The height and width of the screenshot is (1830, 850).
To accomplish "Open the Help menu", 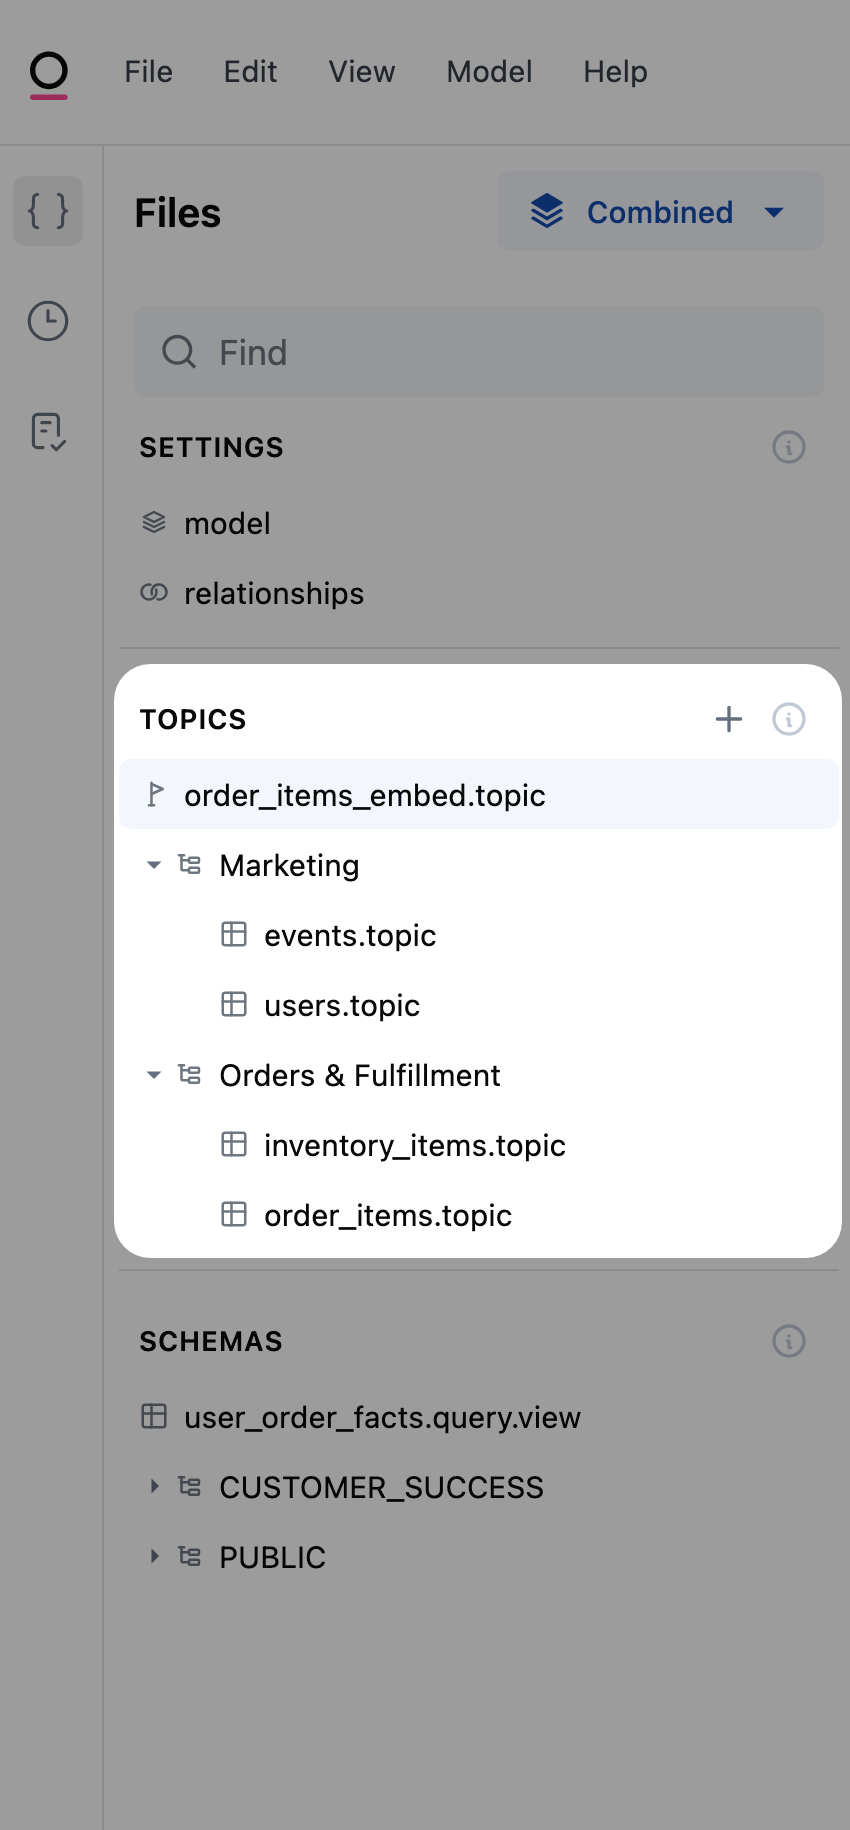I will pyautogui.click(x=615, y=72).
